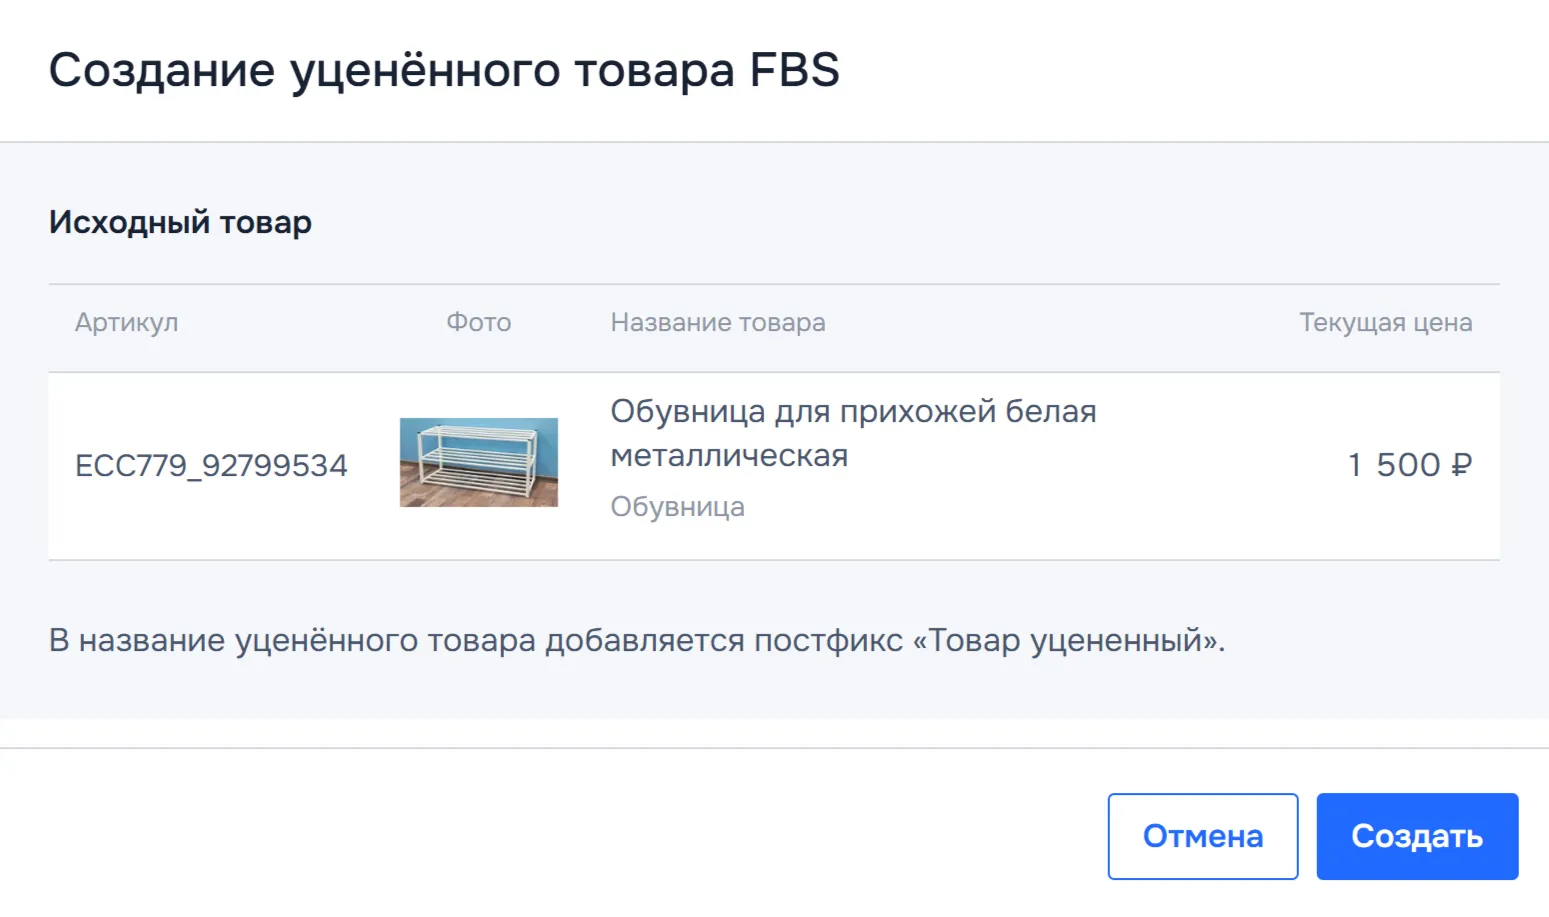Click article number ECC779_92799534
The height and width of the screenshot is (917, 1549).
click(x=211, y=466)
